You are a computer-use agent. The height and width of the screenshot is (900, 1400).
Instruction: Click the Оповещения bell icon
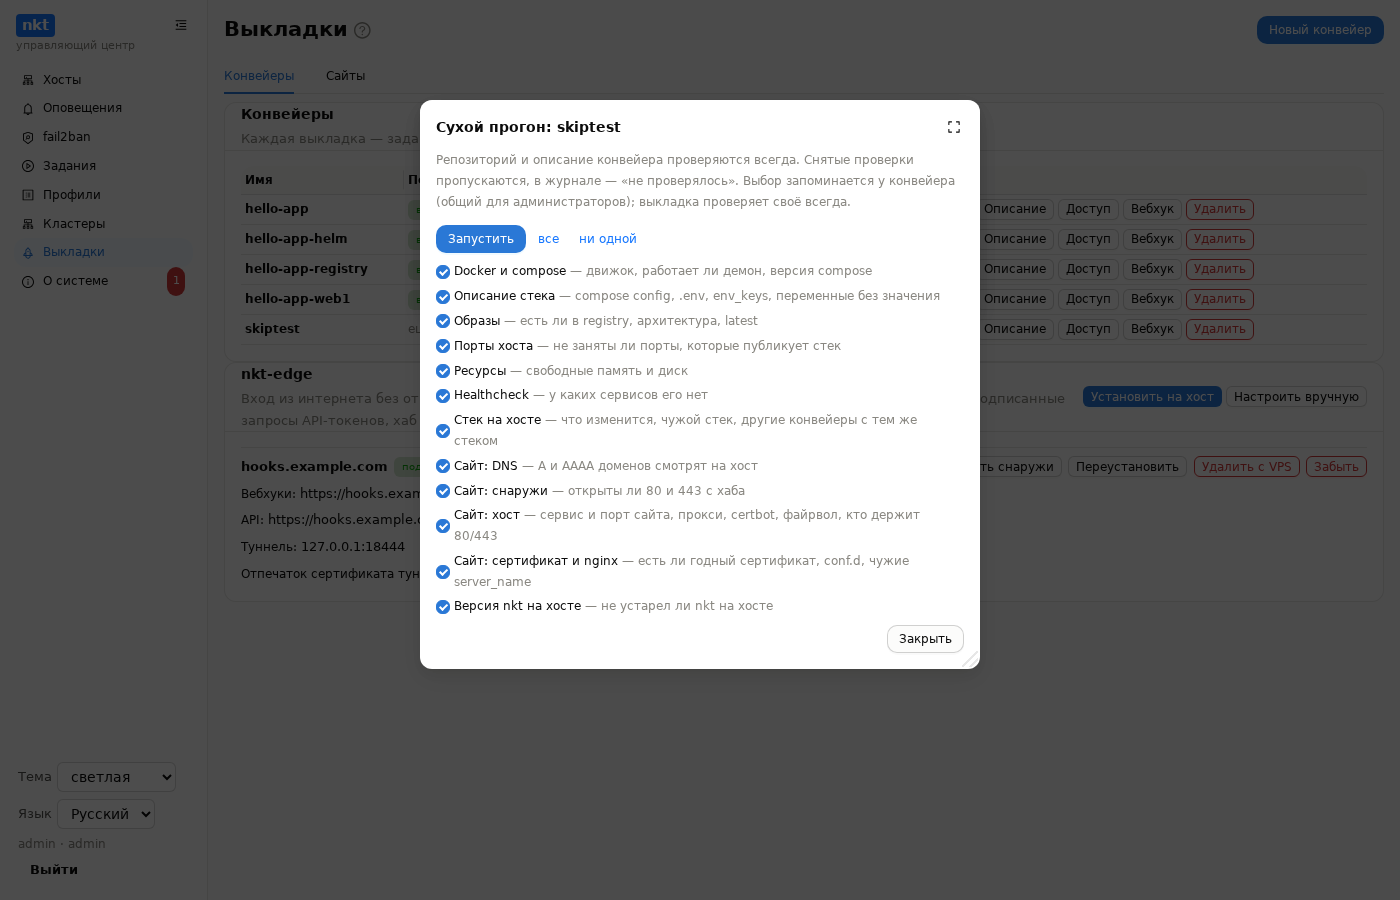pyautogui.click(x=28, y=109)
